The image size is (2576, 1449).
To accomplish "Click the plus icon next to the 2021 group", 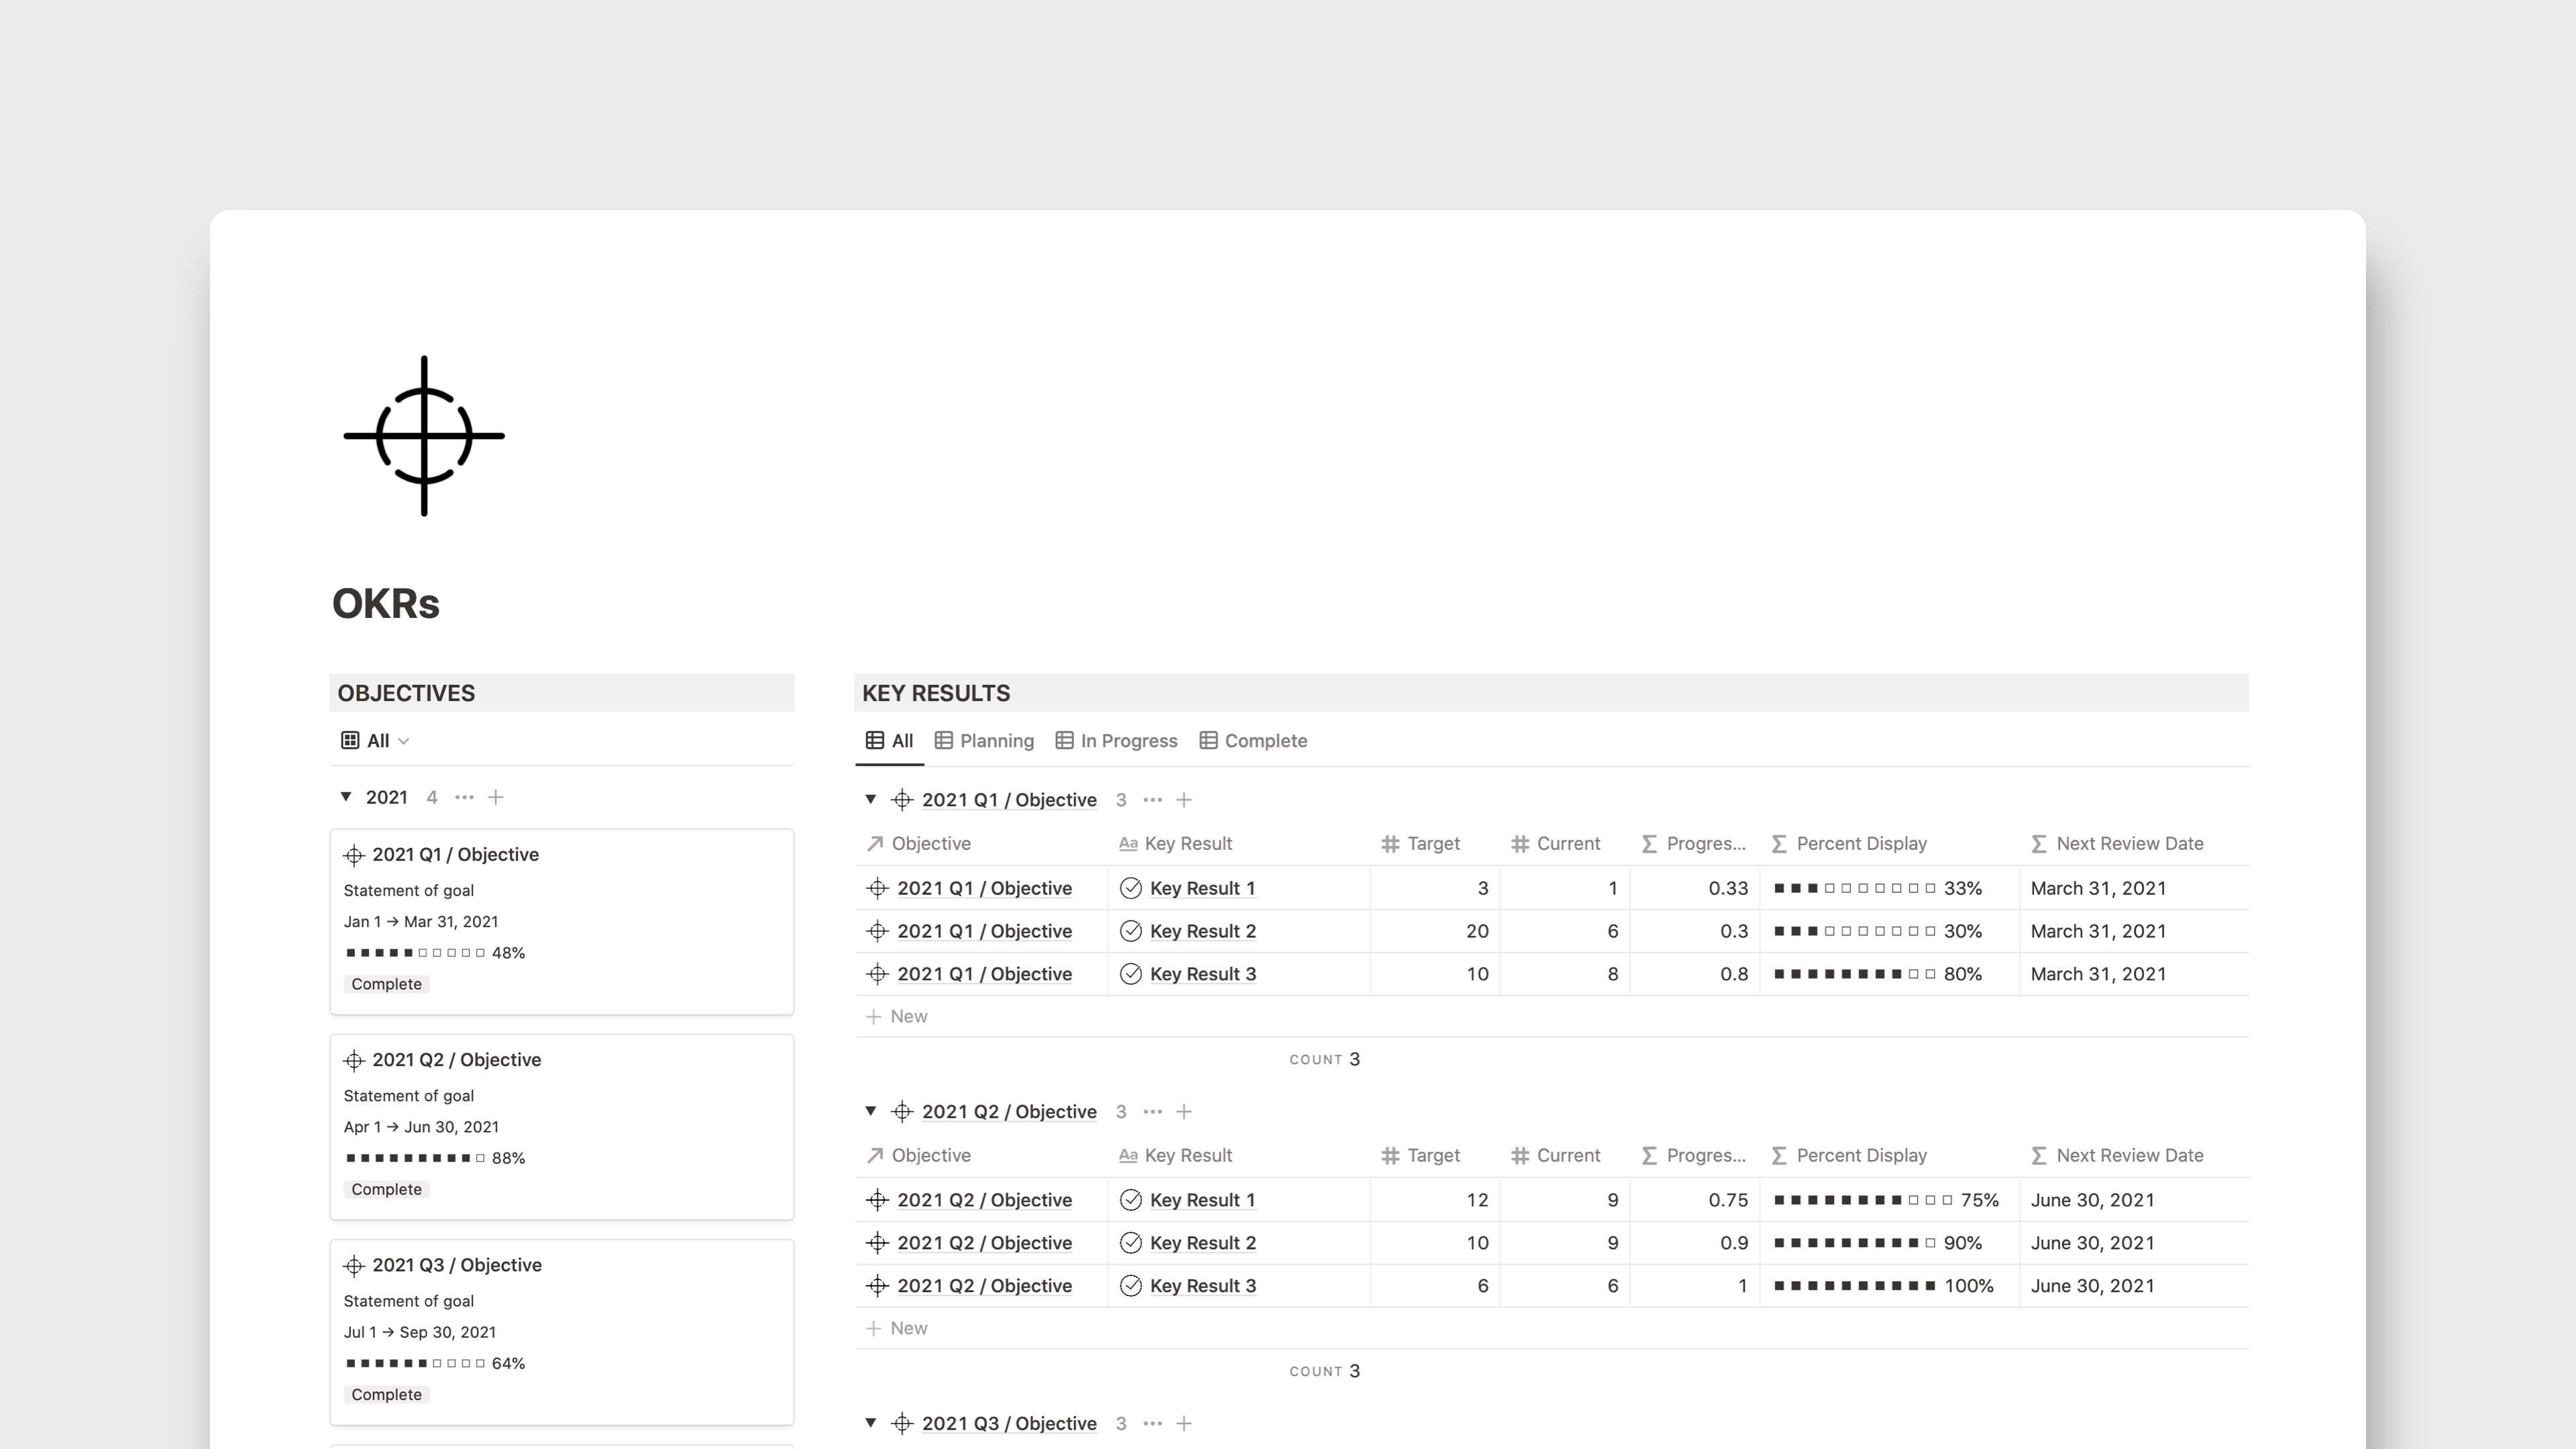I will [x=496, y=797].
